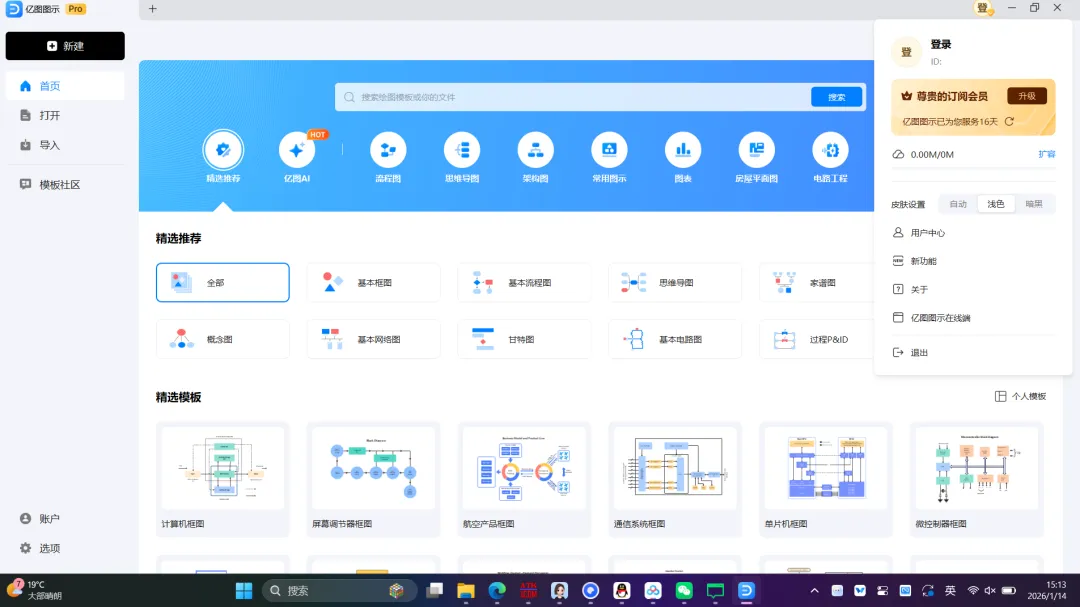Screen dimensions: 1080x607
Task: Click the taskbar 搜索 box
Action: [x=339, y=590]
